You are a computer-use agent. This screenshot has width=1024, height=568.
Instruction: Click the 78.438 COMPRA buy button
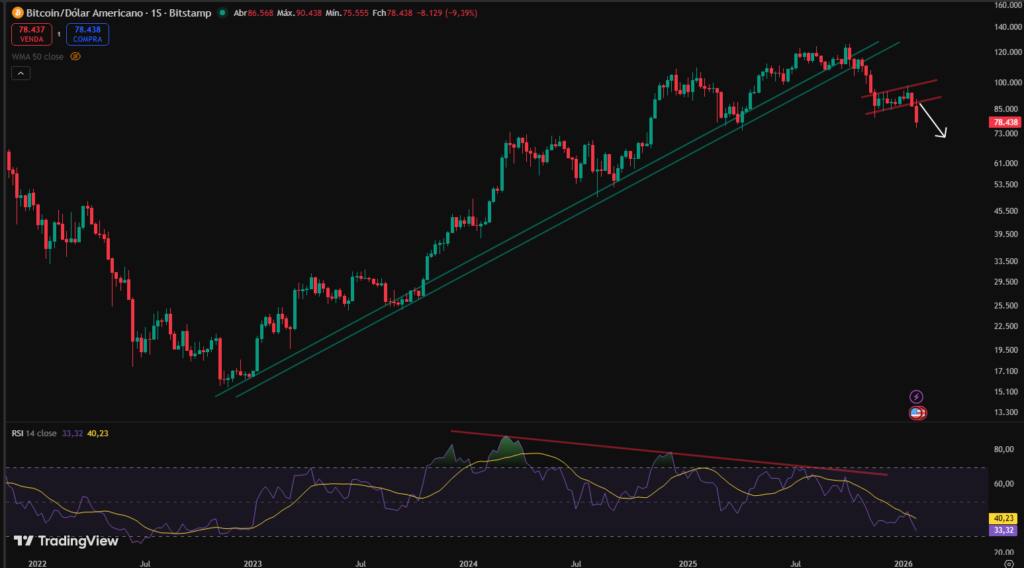tap(88, 34)
